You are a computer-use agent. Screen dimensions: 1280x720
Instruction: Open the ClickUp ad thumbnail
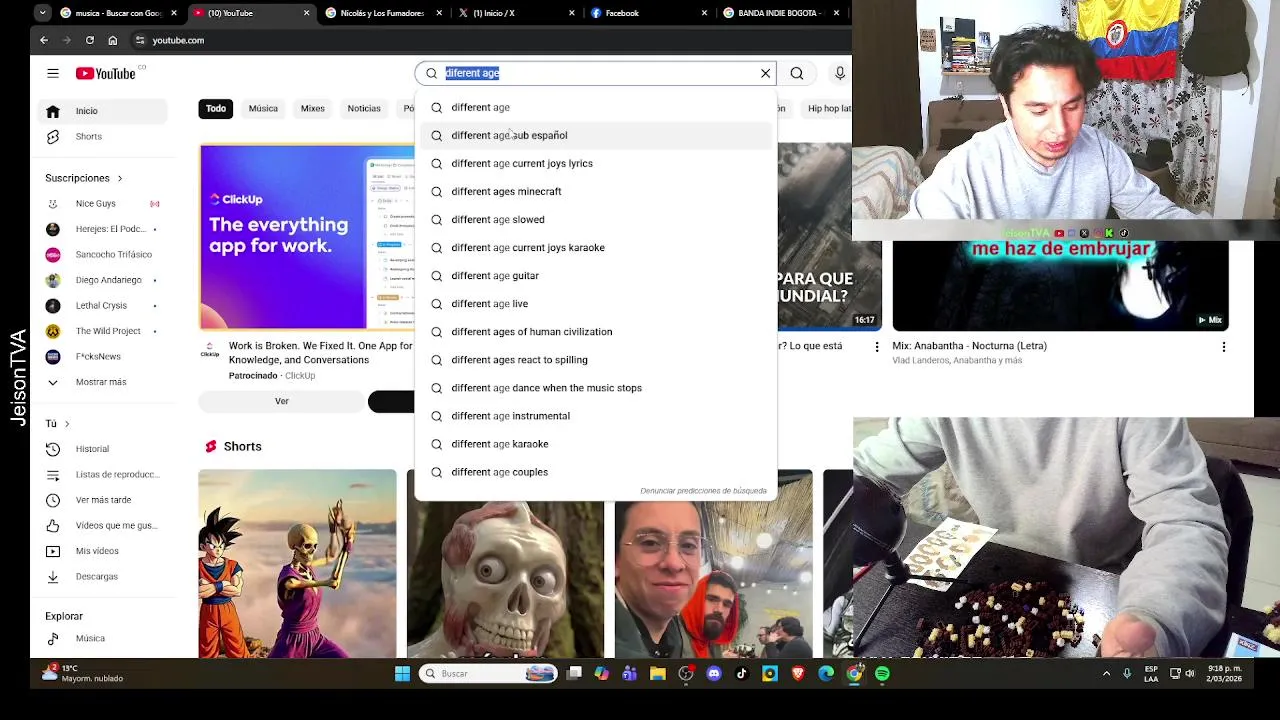coord(306,237)
